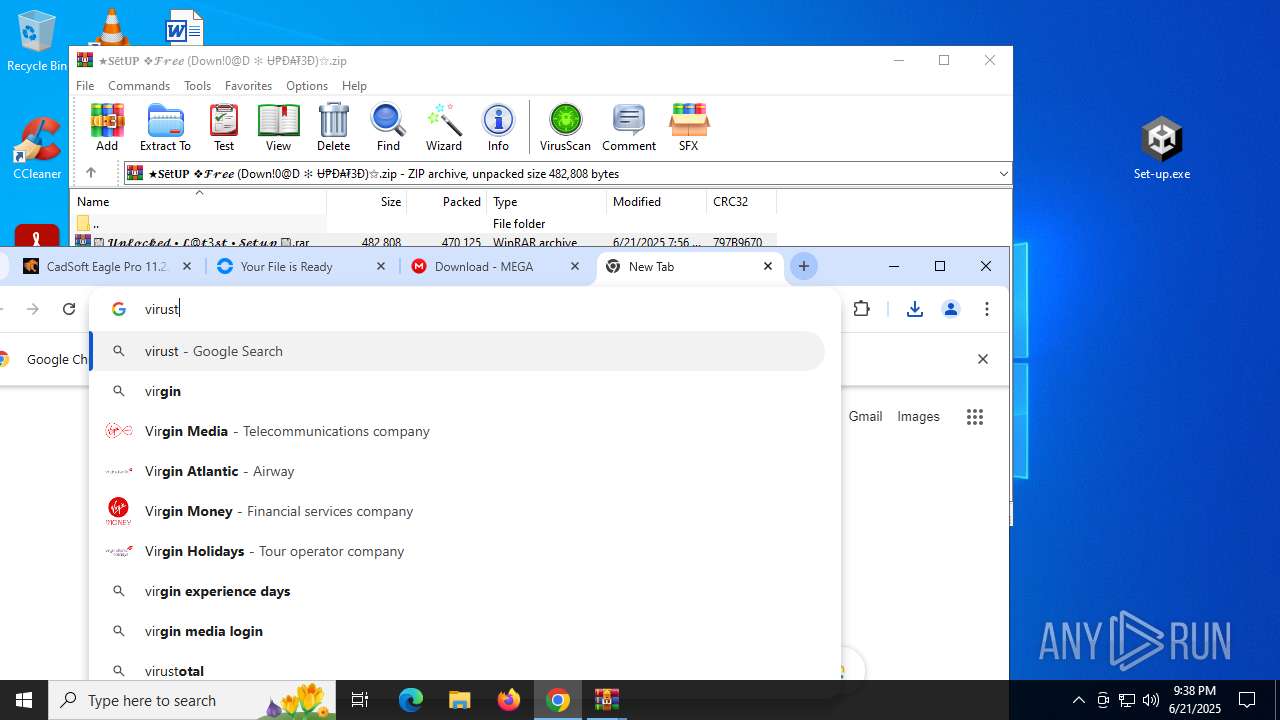The width and height of the screenshot is (1280, 720).
Task: Click WinRAR icon in taskbar
Action: (607, 700)
